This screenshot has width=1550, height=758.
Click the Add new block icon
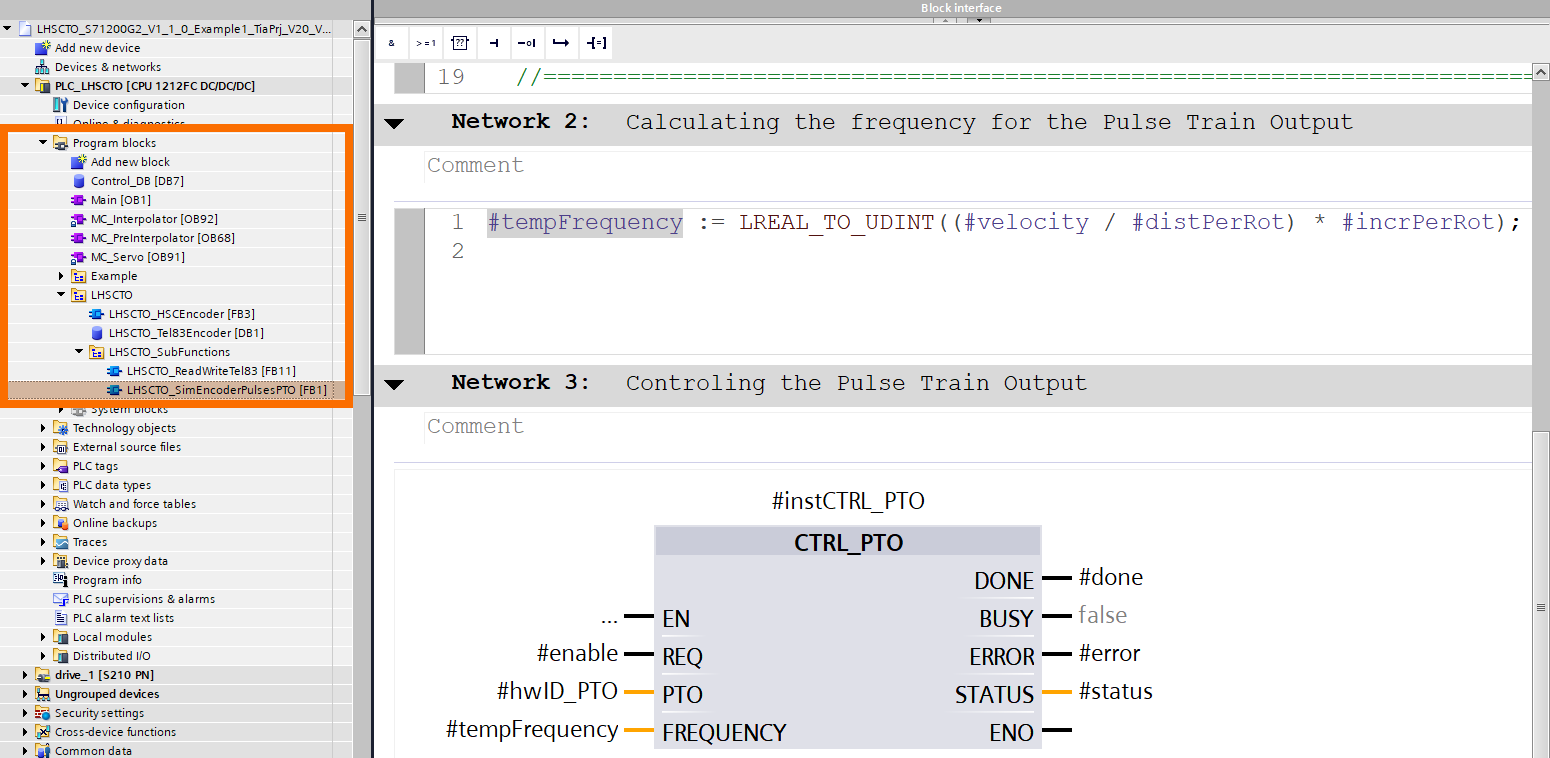(x=79, y=162)
